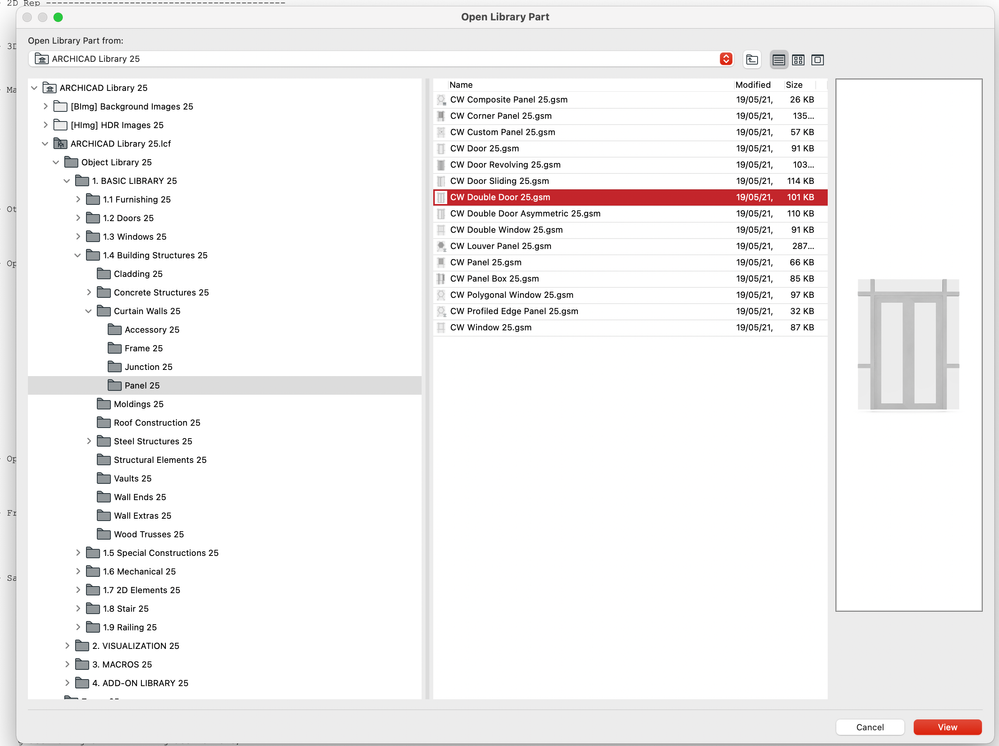Click the green zoom window button
This screenshot has height=746, width=999.
click(58, 17)
